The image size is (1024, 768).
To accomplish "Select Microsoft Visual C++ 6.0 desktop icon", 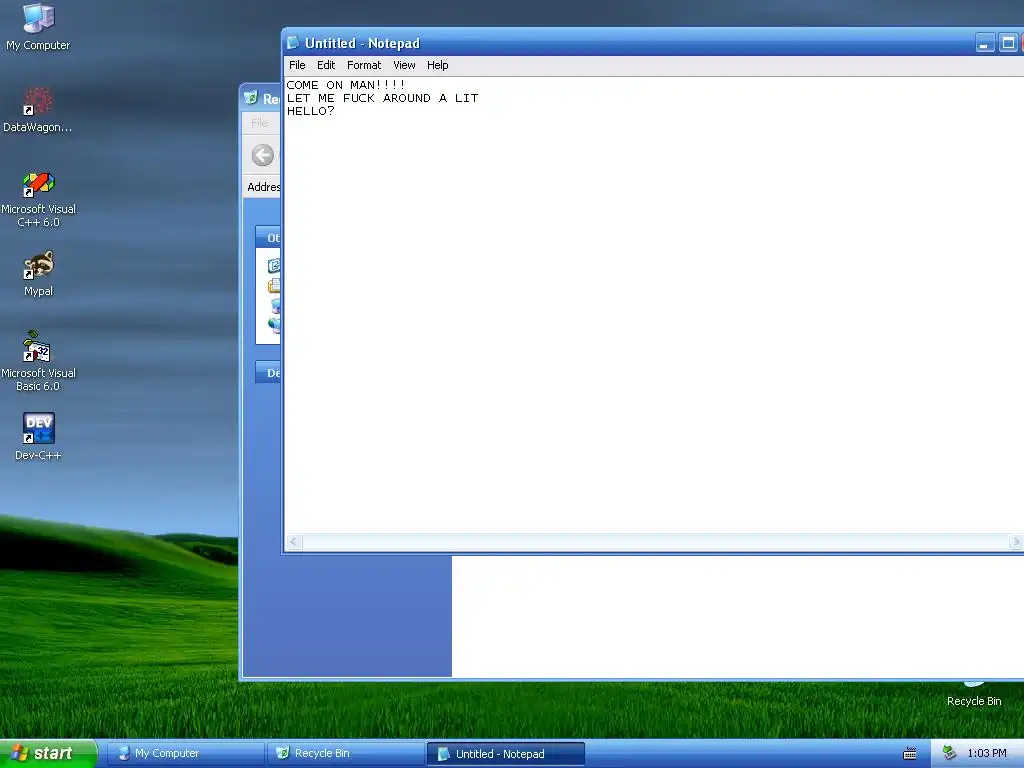I will (x=38, y=199).
